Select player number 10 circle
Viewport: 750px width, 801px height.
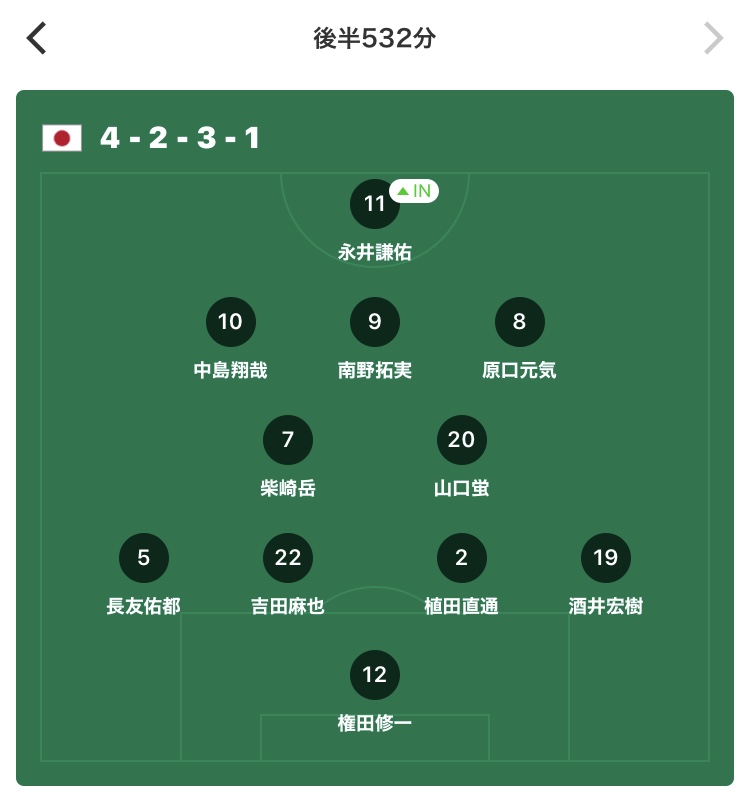230,322
